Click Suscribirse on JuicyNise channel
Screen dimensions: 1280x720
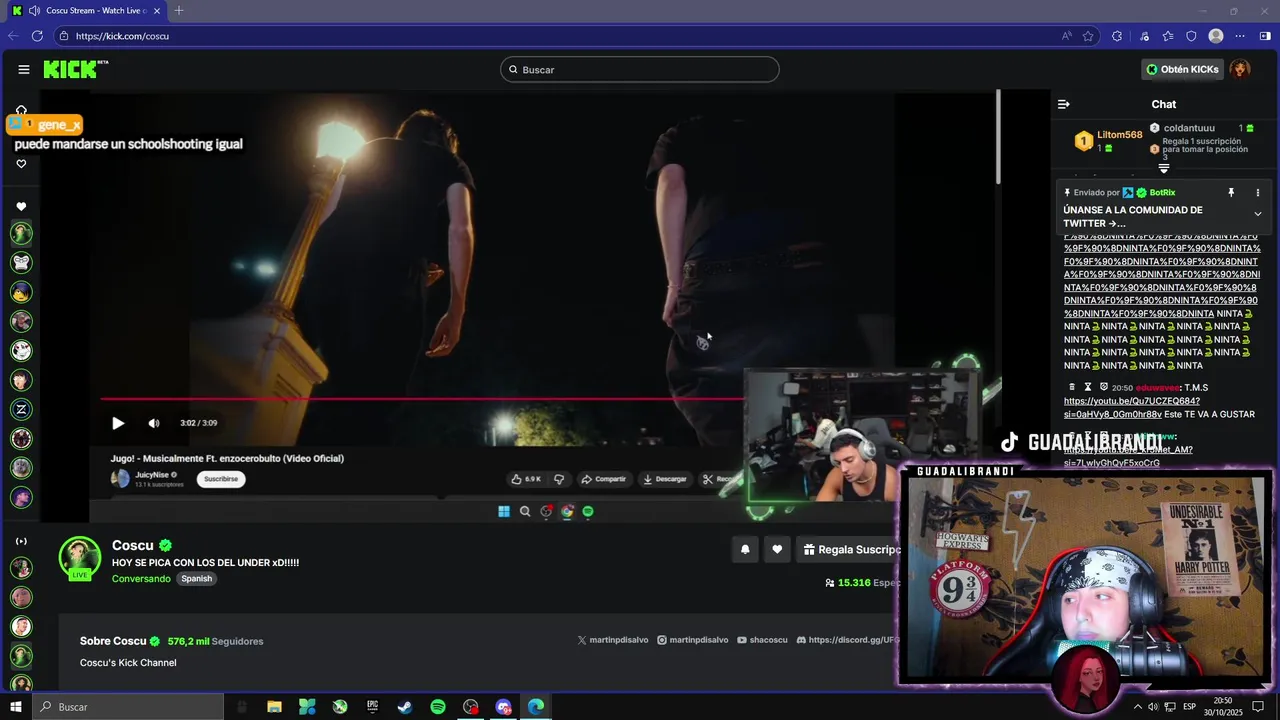tap(221, 479)
